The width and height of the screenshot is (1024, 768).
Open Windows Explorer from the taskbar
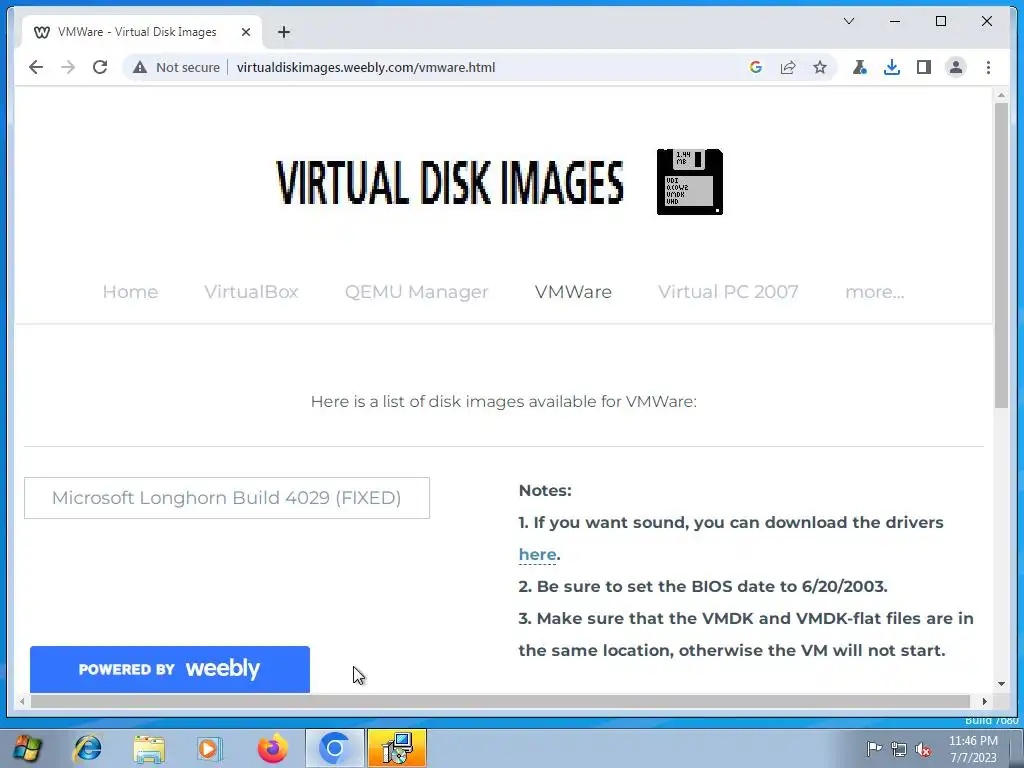pos(149,748)
